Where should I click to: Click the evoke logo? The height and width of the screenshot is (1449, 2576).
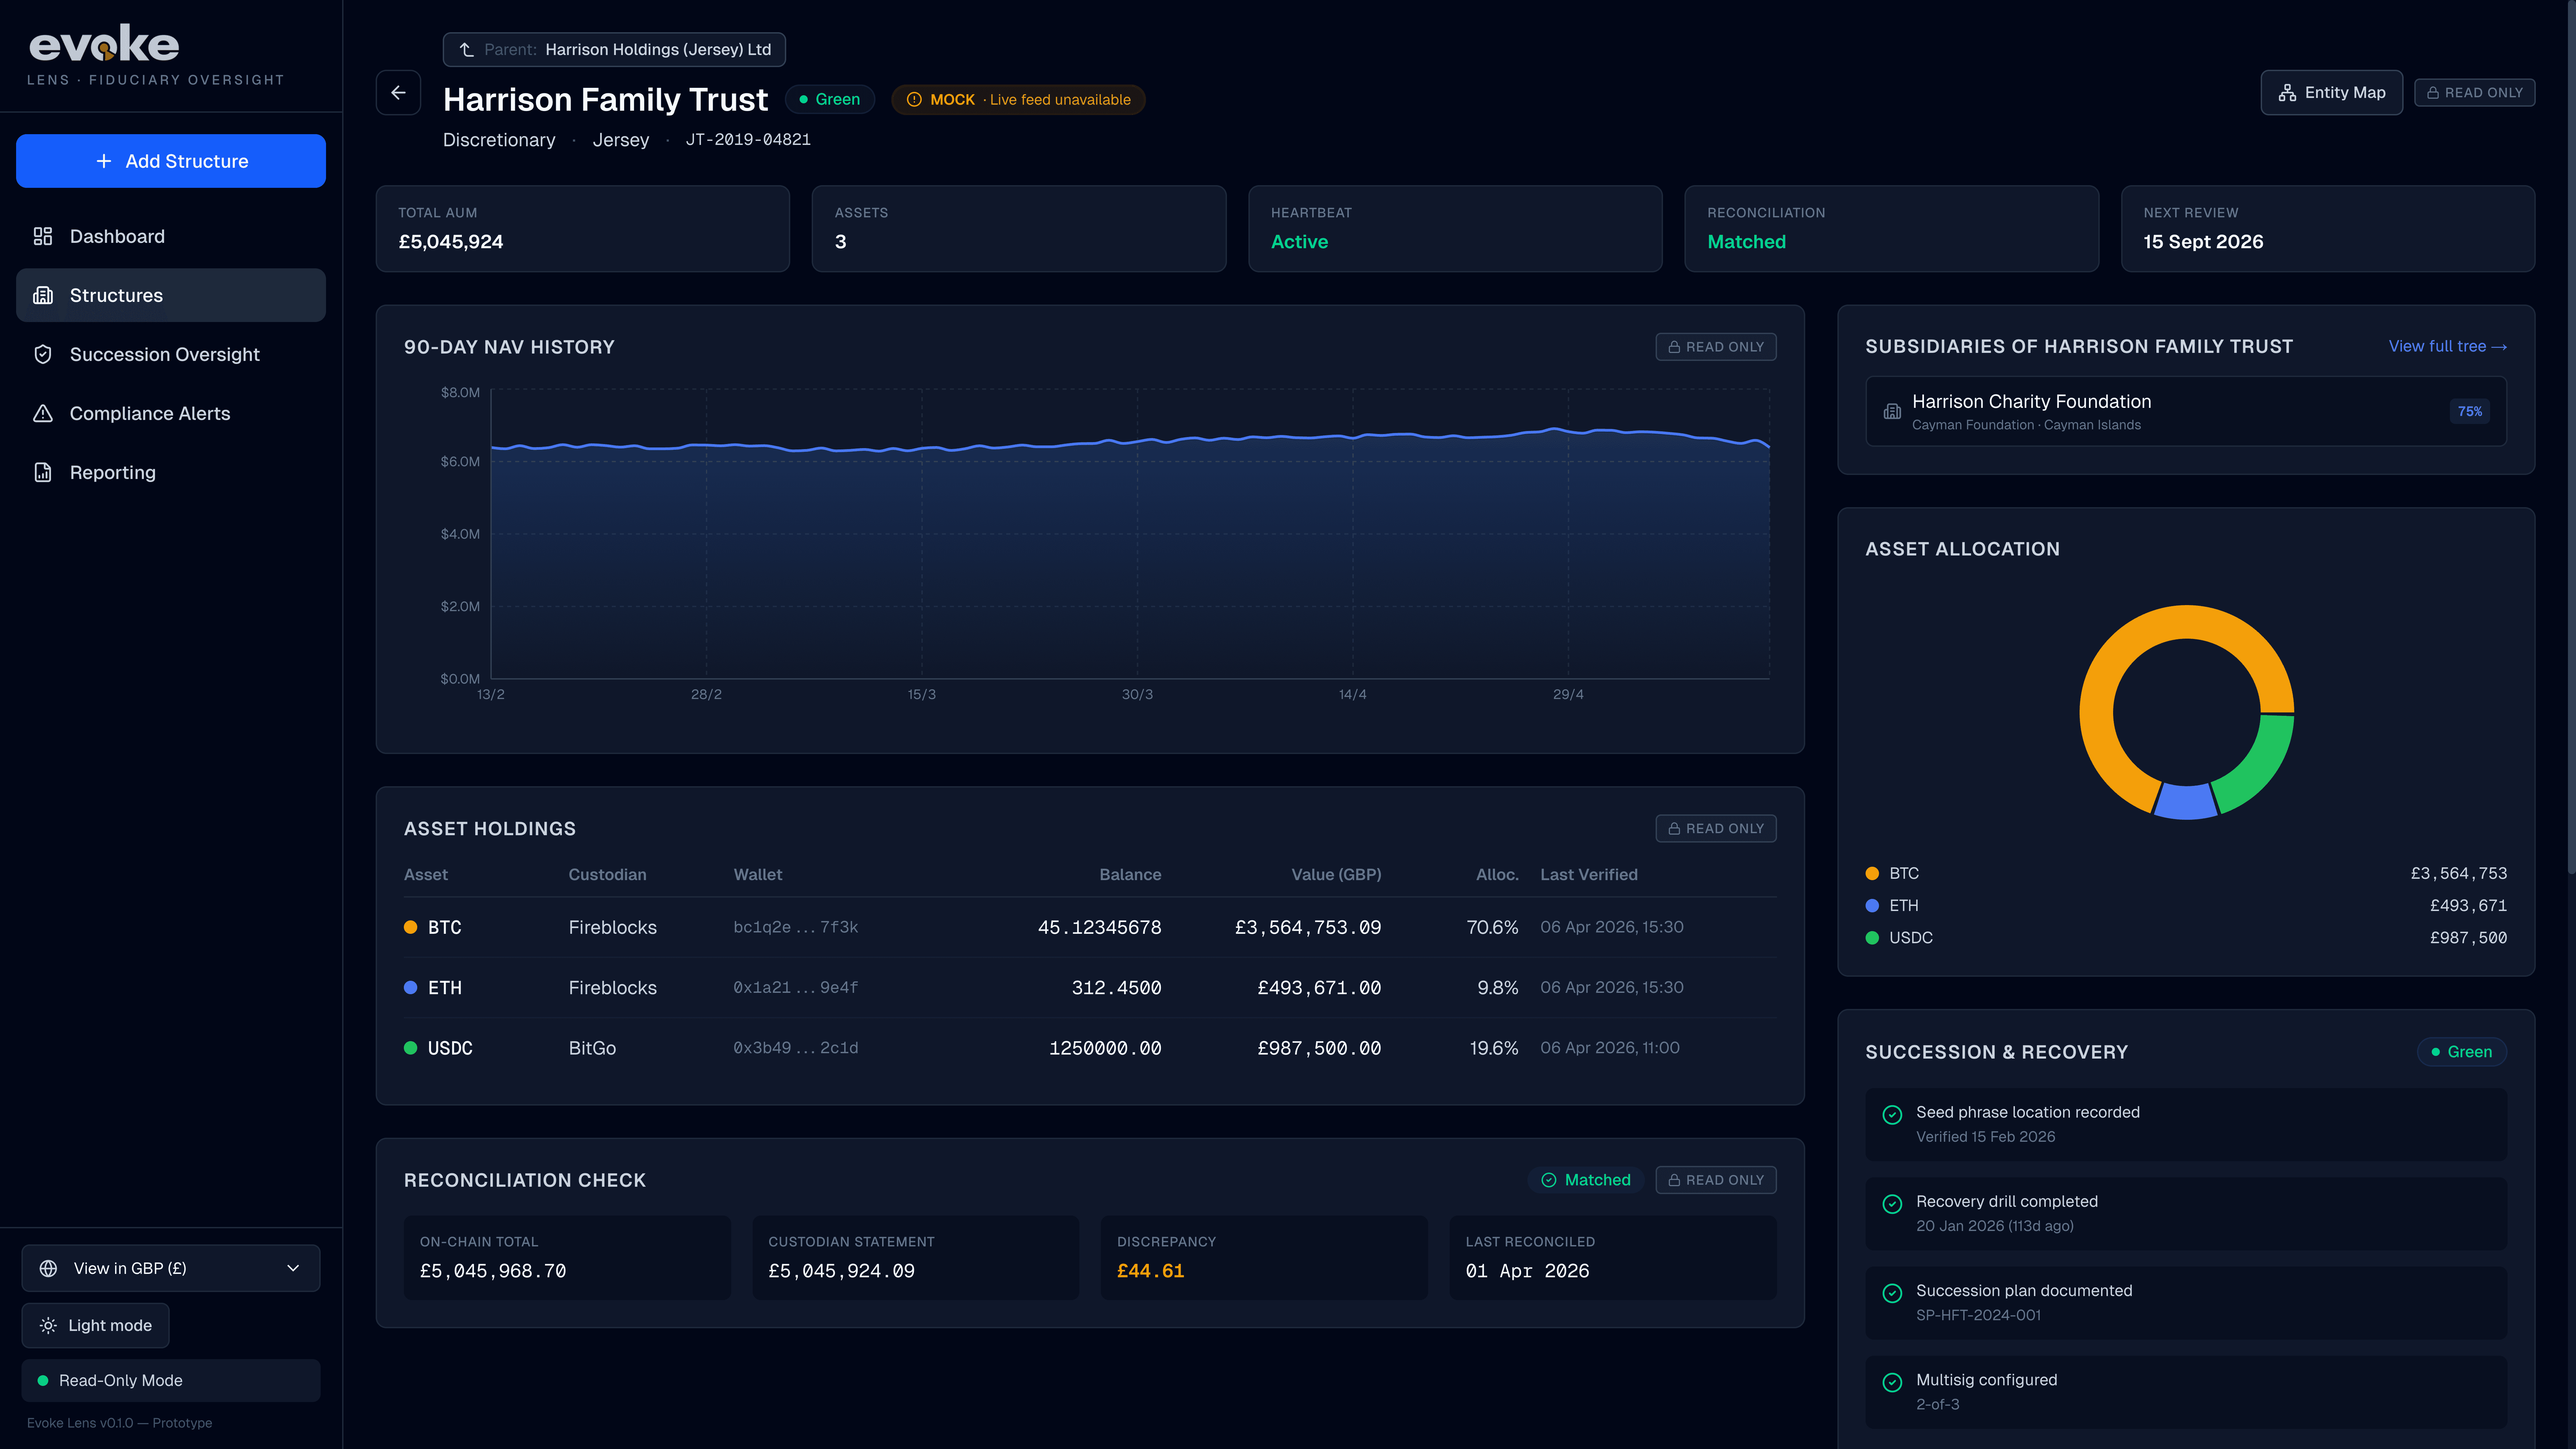point(104,43)
